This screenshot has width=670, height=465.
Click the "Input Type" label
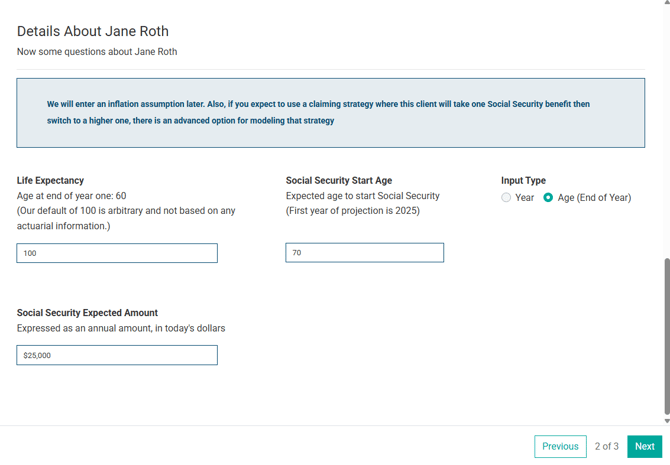click(x=523, y=180)
